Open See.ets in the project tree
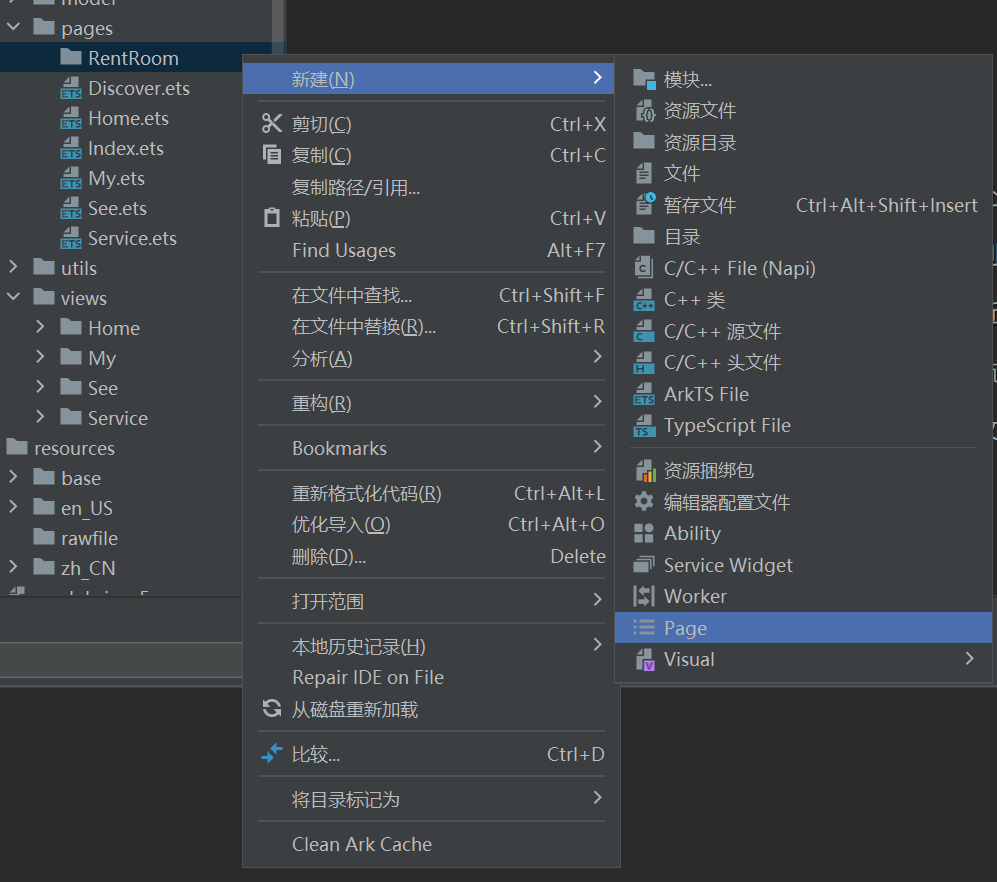 coord(117,208)
